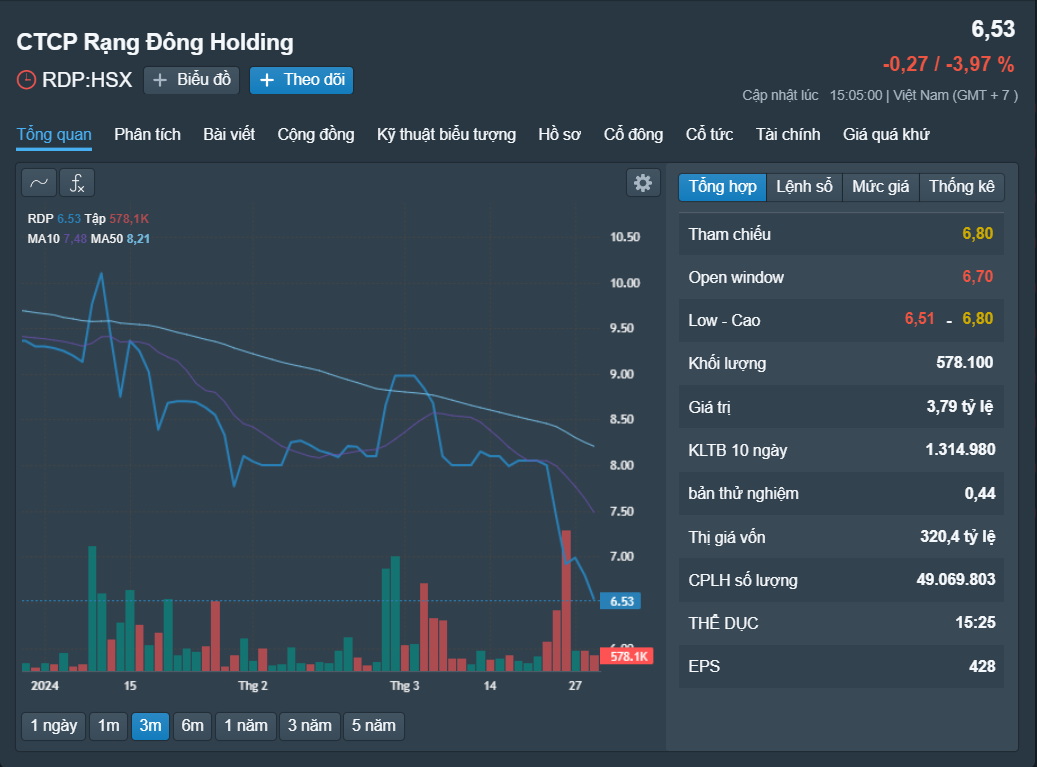Viewport: 1037px width, 767px height.
Task: Click the red clock icon beside RDP:HSX
Action: click(26, 80)
